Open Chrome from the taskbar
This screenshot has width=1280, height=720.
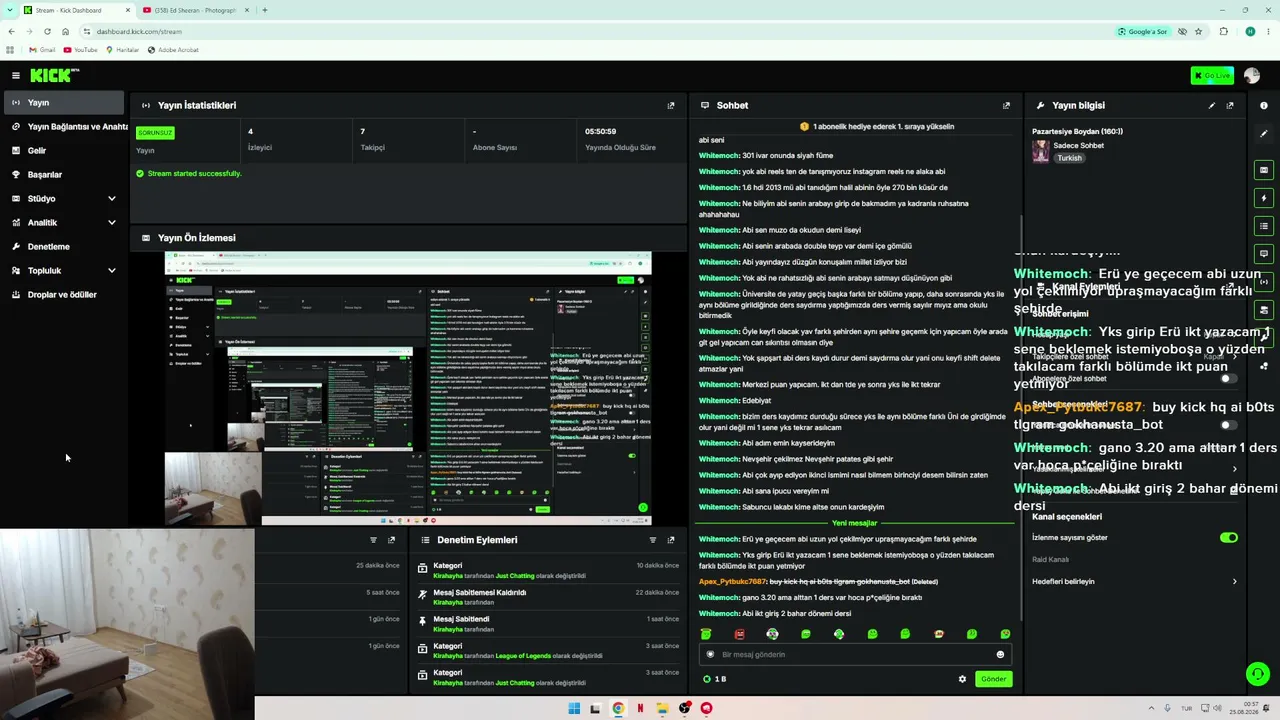618,708
